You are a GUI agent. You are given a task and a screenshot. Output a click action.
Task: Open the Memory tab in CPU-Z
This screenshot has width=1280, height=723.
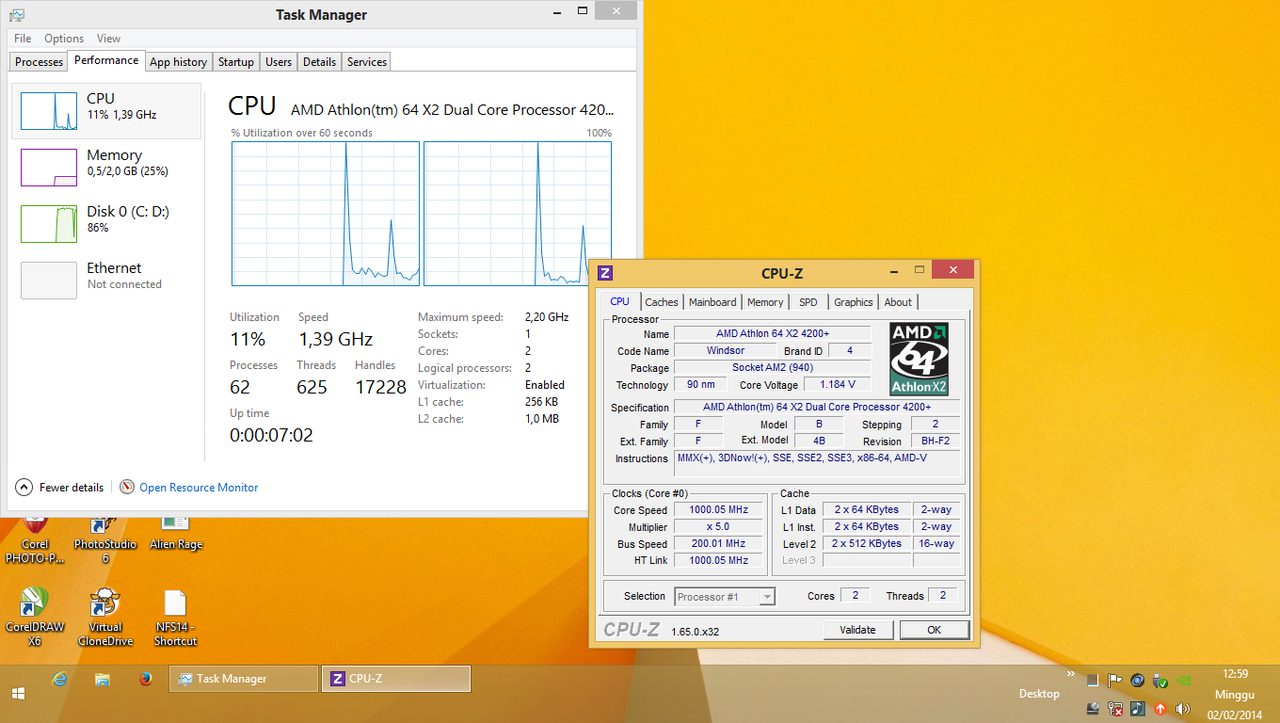(765, 302)
